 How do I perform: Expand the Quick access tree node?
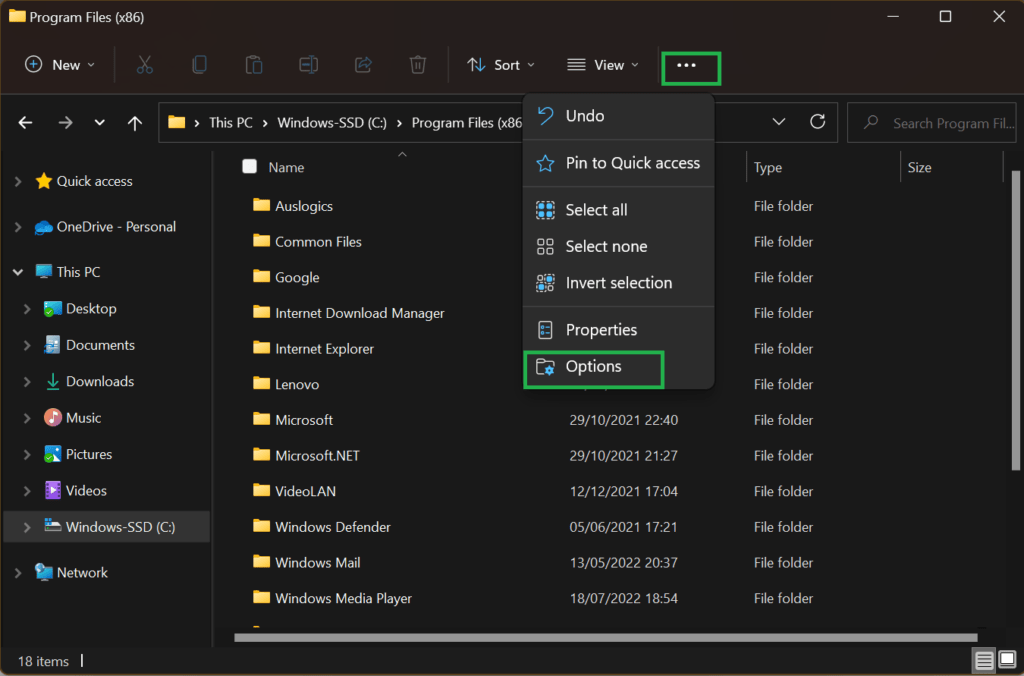pos(18,182)
